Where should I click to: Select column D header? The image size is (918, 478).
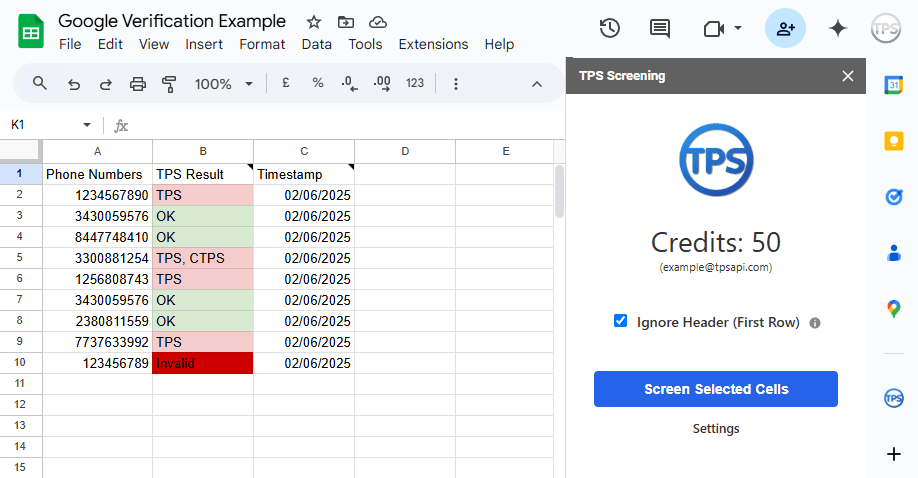tap(405, 151)
